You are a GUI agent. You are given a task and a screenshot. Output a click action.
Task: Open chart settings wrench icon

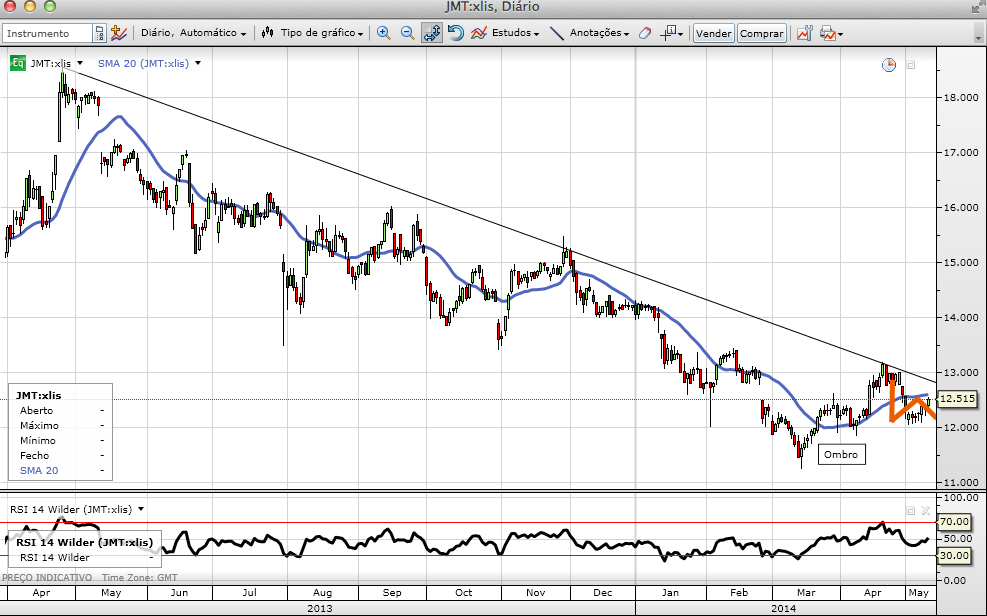804,33
